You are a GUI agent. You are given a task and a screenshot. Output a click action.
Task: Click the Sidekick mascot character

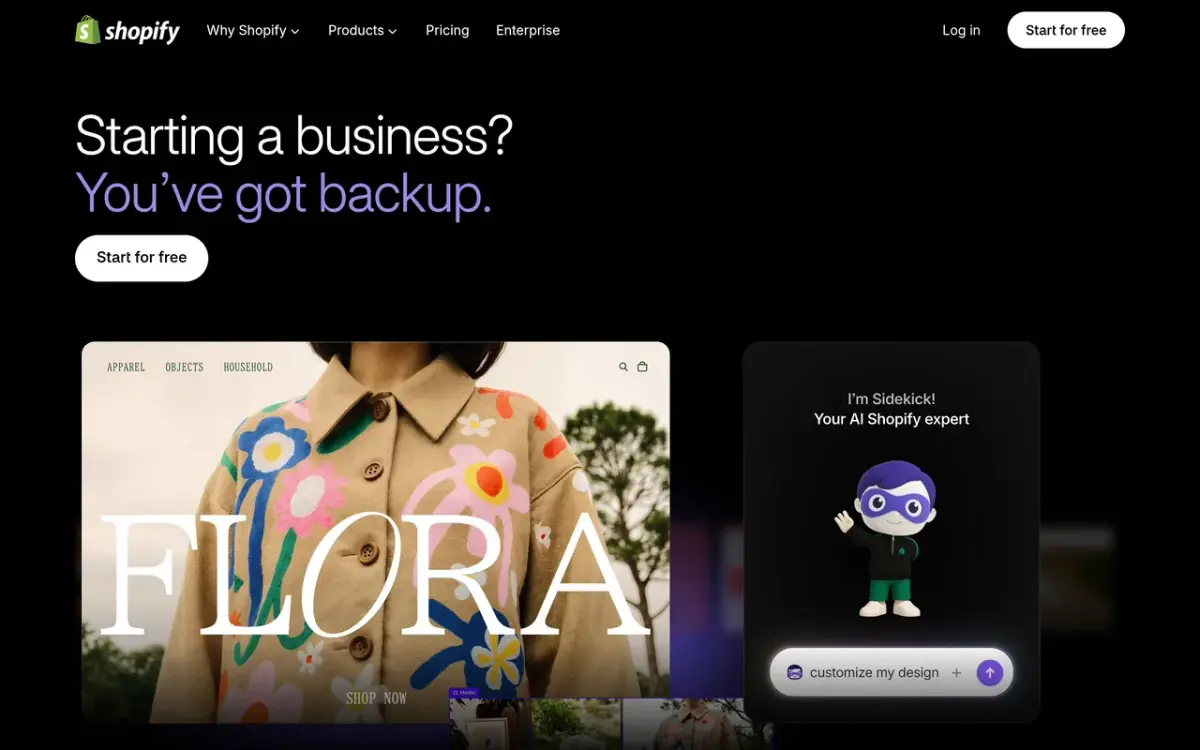[889, 538]
